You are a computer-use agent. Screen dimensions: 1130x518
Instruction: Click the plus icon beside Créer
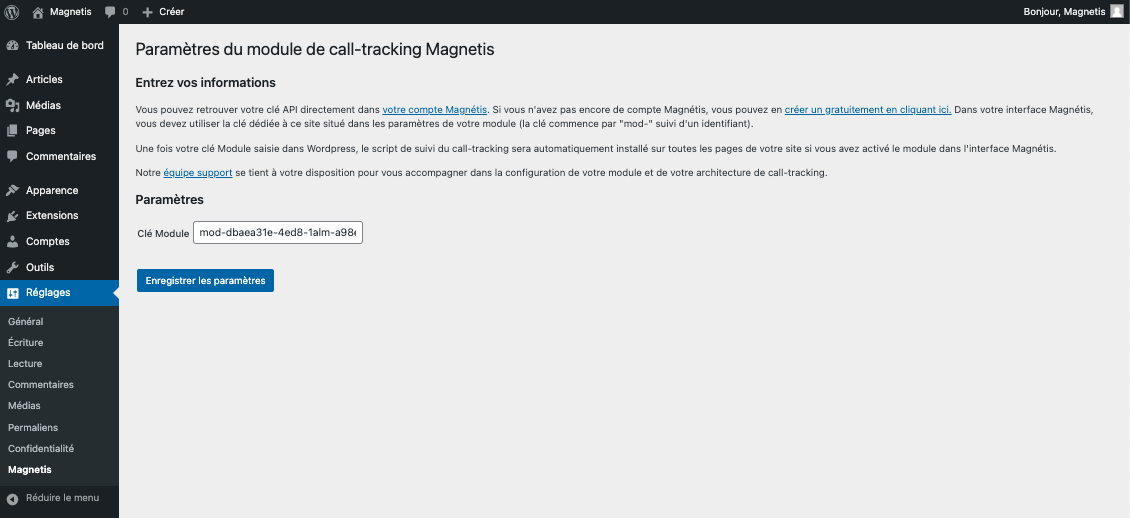(x=148, y=12)
